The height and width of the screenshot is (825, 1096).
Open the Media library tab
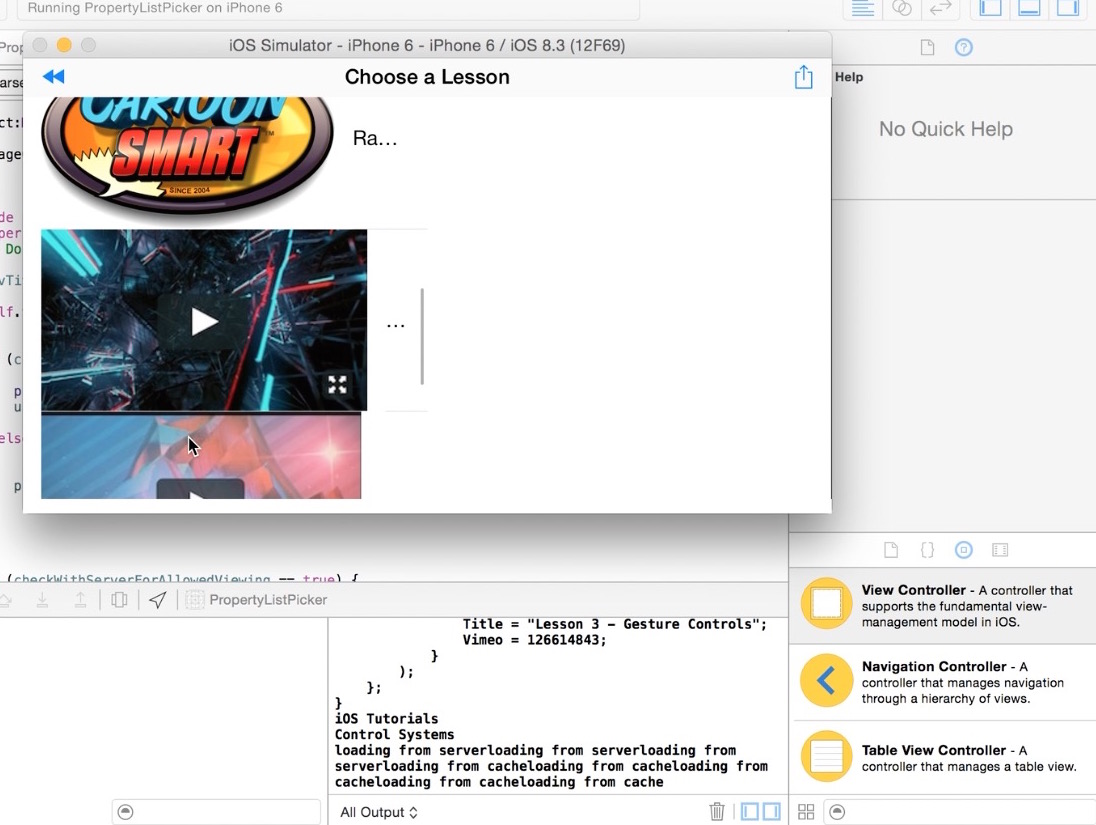[1000, 550]
